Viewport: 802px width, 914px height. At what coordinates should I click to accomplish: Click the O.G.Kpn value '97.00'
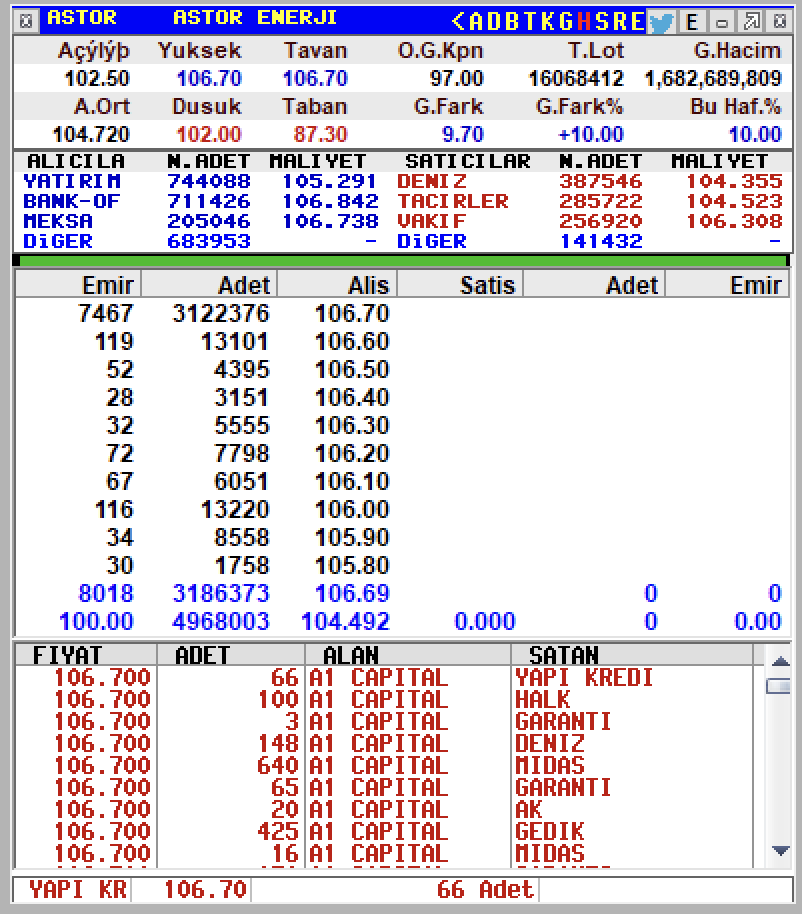coord(456,78)
